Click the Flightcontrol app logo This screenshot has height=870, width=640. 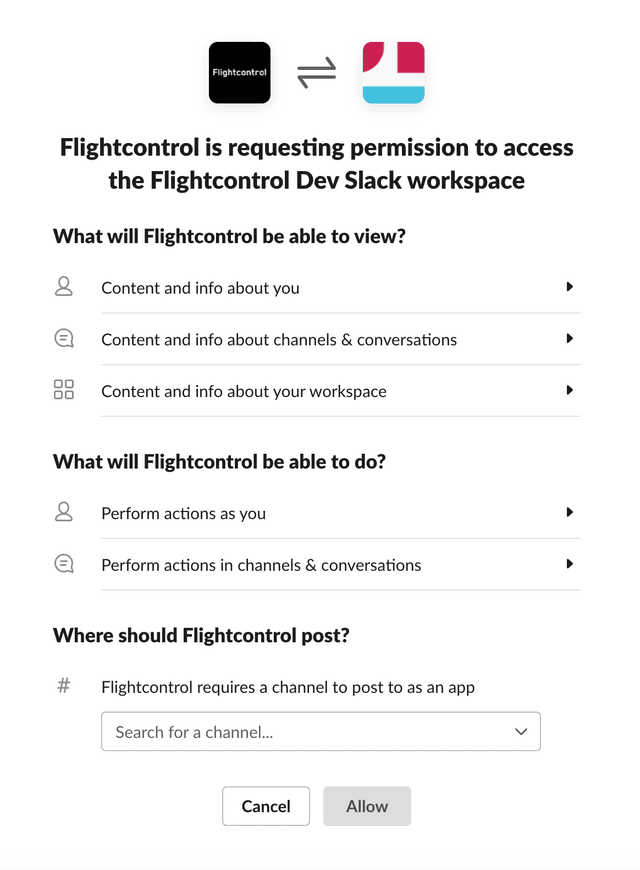(239, 73)
